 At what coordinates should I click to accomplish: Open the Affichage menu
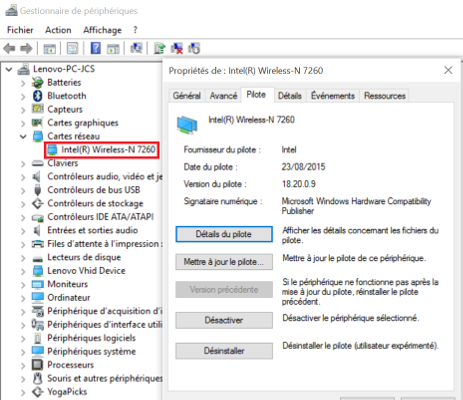[x=102, y=30]
